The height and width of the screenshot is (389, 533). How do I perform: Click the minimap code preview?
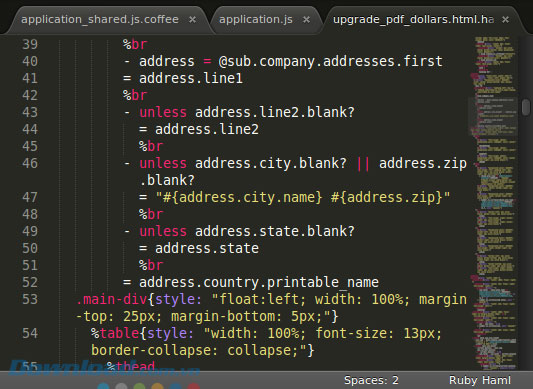coord(495,203)
